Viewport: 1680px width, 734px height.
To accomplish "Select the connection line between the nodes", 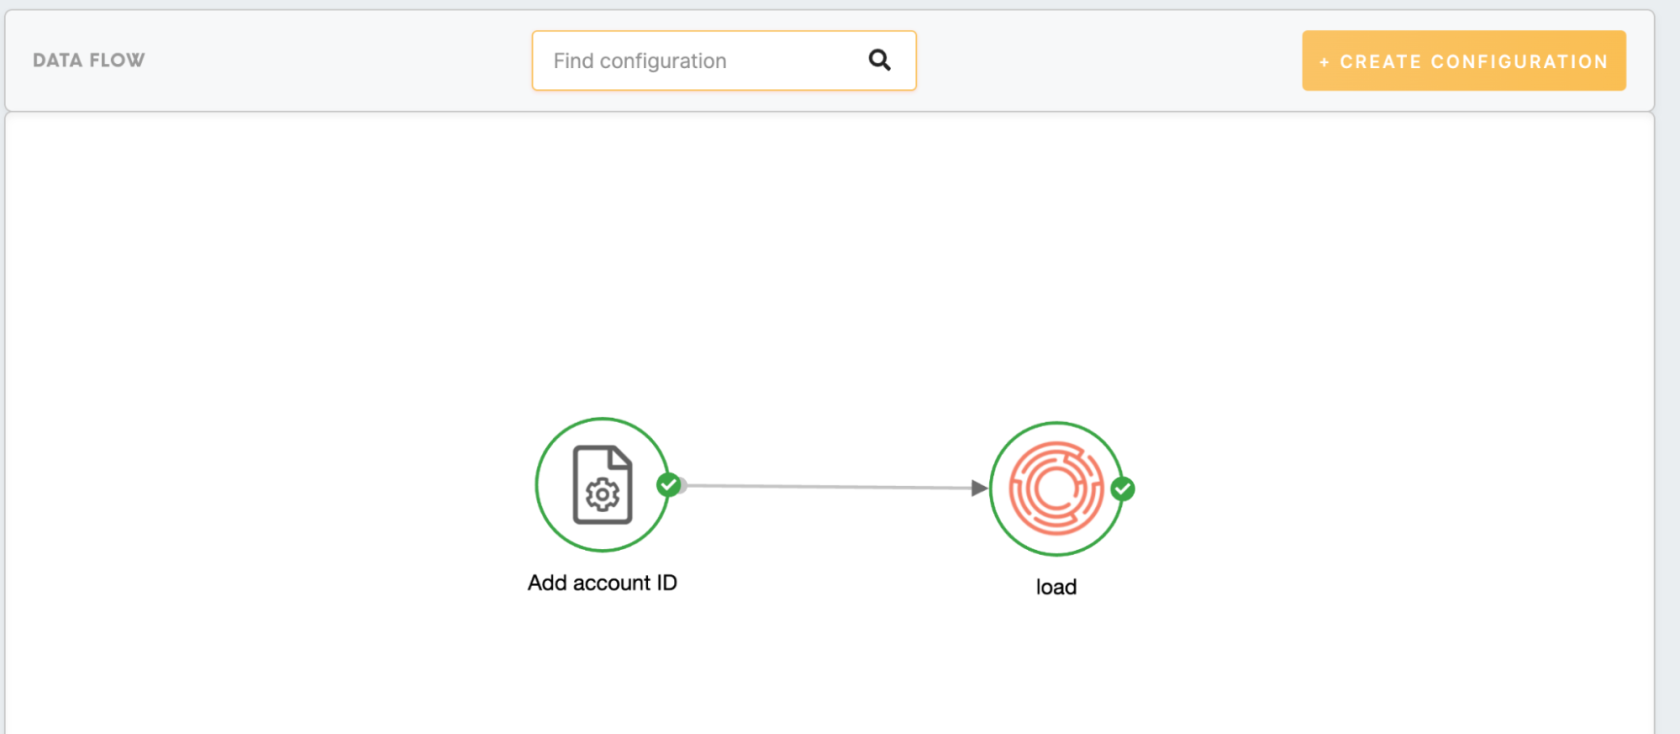I will click(x=830, y=487).
